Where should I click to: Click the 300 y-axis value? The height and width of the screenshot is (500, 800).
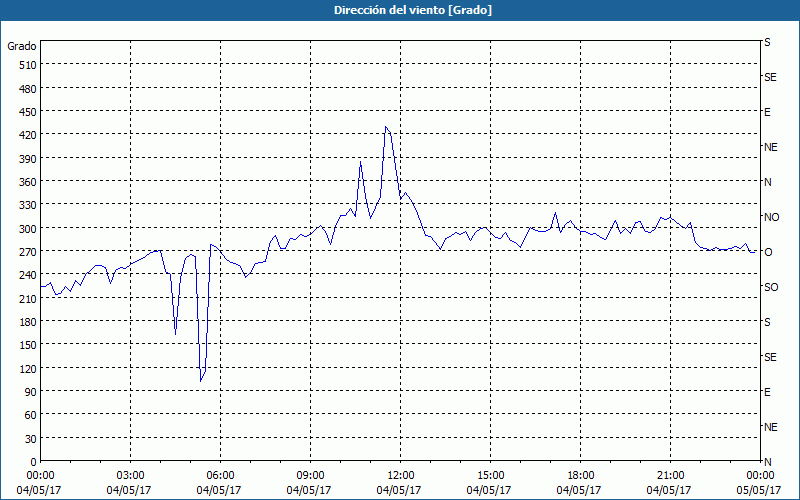click(28, 229)
